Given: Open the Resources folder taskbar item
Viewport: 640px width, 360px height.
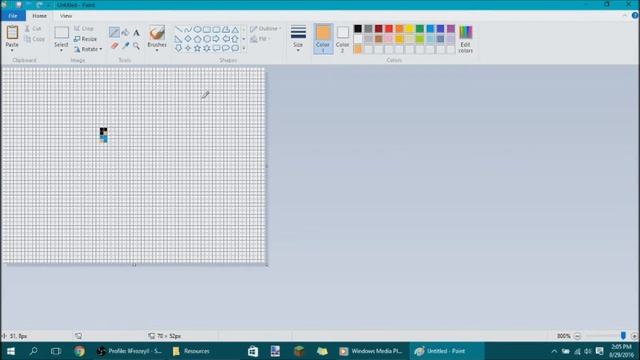Looking at the screenshot, I should click(x=191, y=351).
